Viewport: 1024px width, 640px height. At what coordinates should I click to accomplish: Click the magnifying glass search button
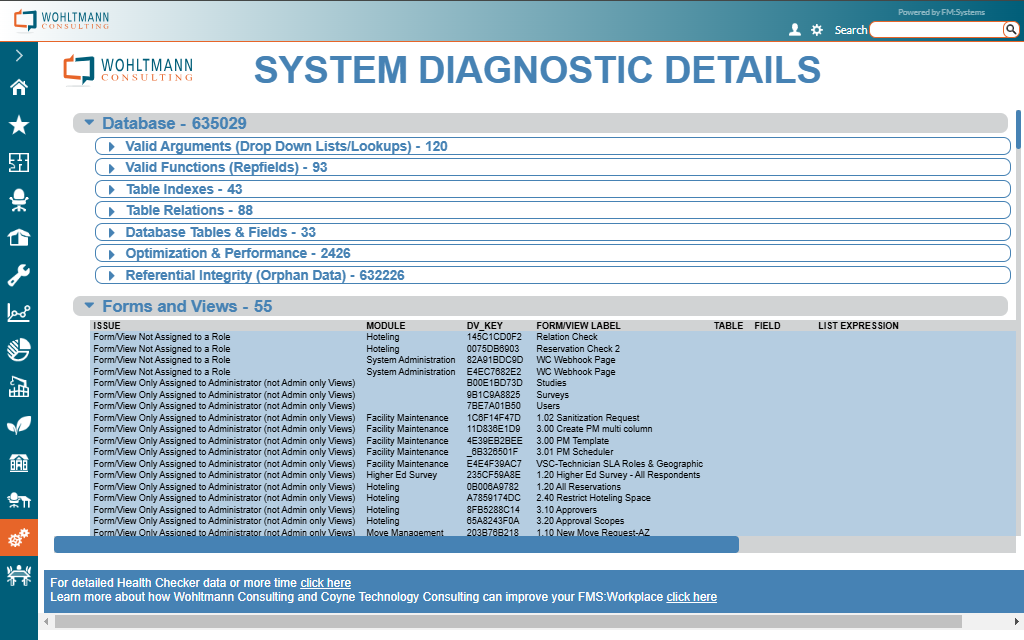tap(1010, 30)
